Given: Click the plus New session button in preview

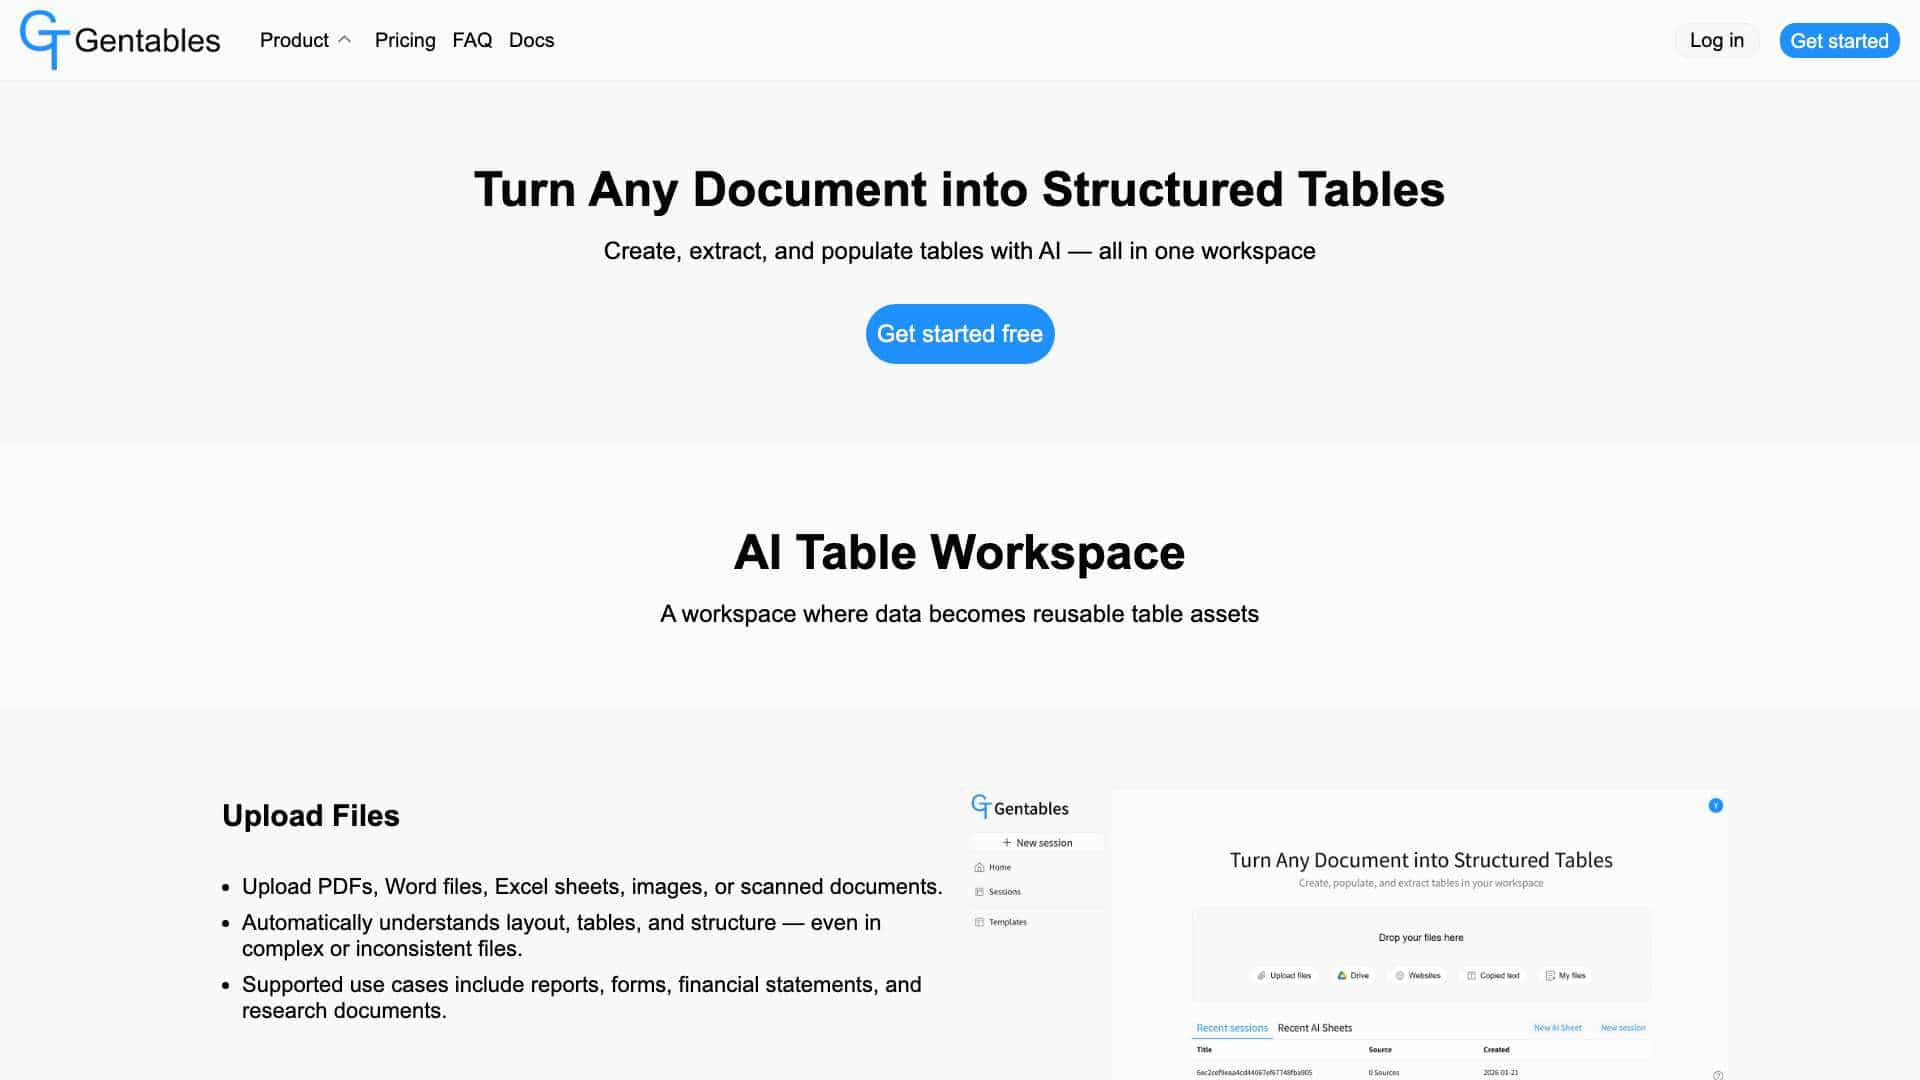Looking at the screenshot, I should pos(1037,843).
